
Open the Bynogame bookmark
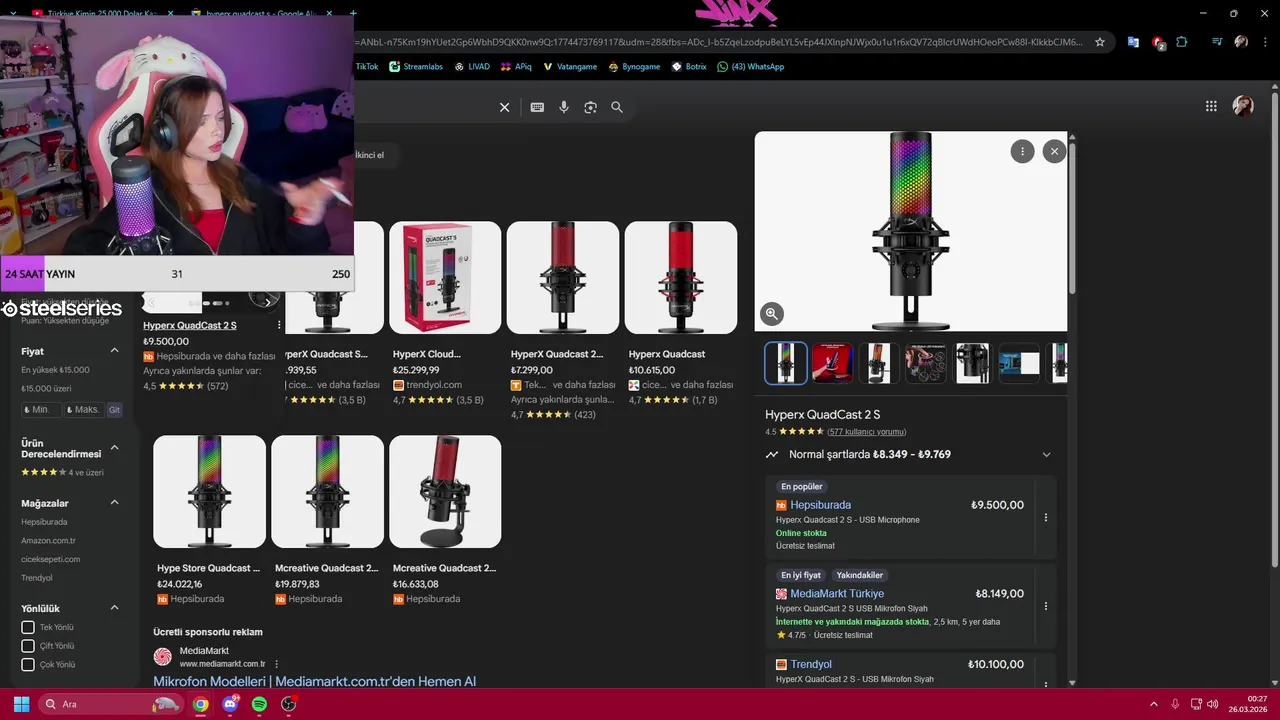tap(634, 66)
